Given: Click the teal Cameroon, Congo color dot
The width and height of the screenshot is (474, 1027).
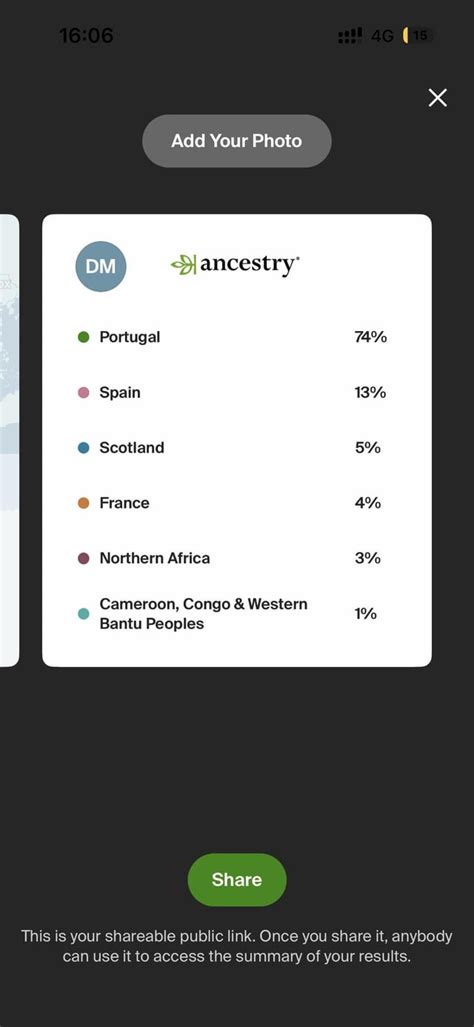Looking at the screenshot, I should tap(83, 614).
